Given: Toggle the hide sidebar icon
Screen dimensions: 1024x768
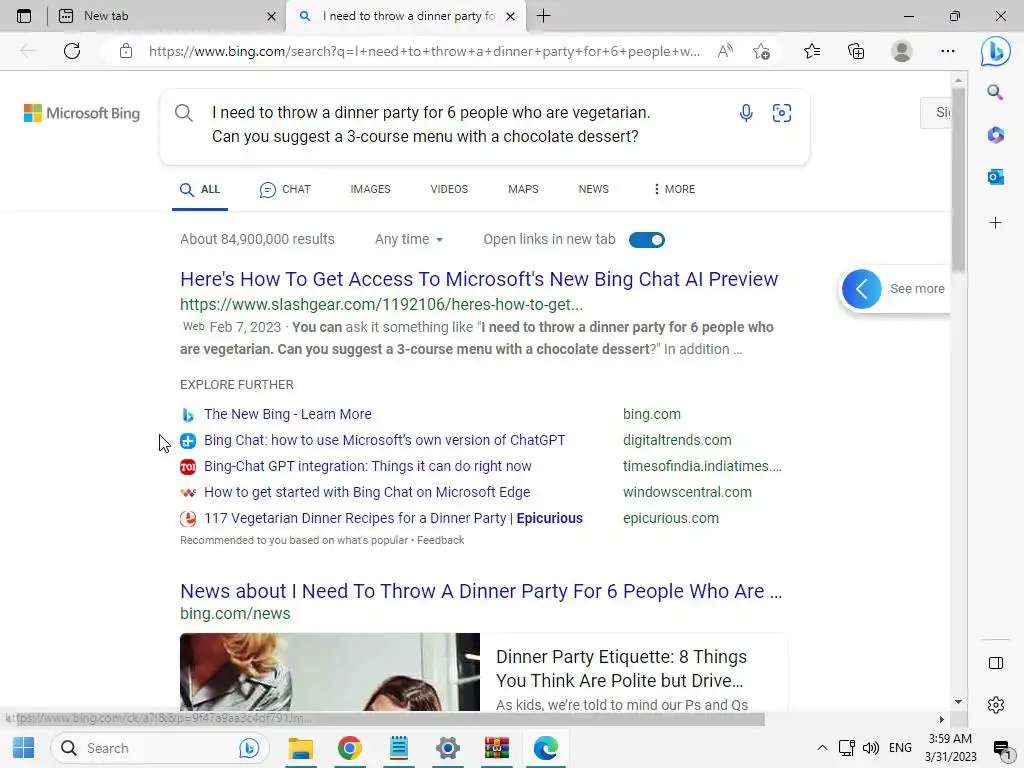Looking at the screenshot, I should pos(996,663).
